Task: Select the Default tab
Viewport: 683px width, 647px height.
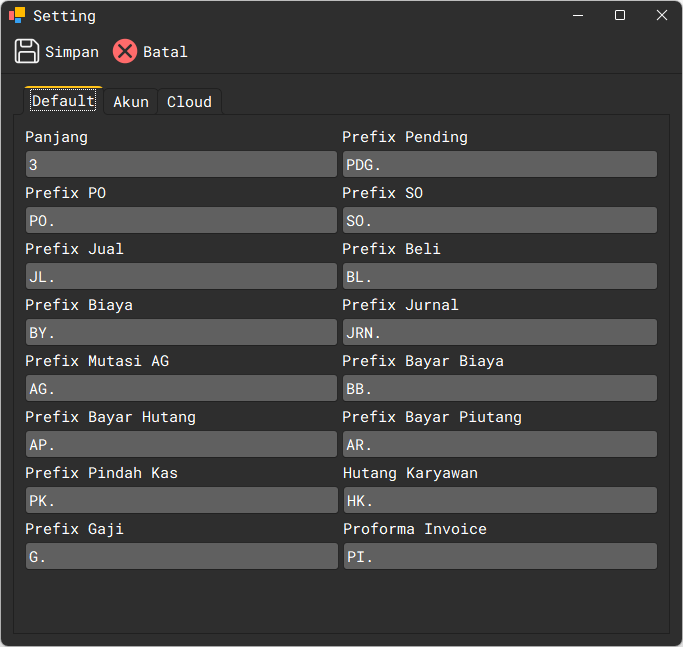Action: (x=63, y=102)
